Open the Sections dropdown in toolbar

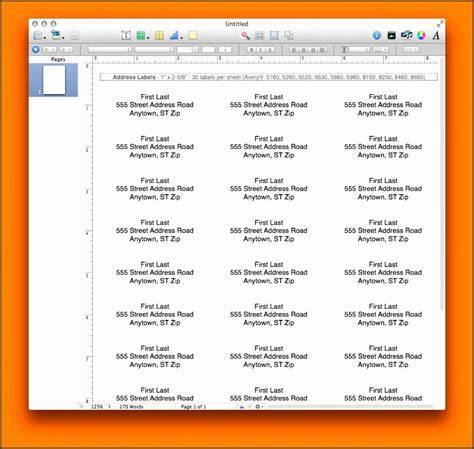click(x=57, y=35)
